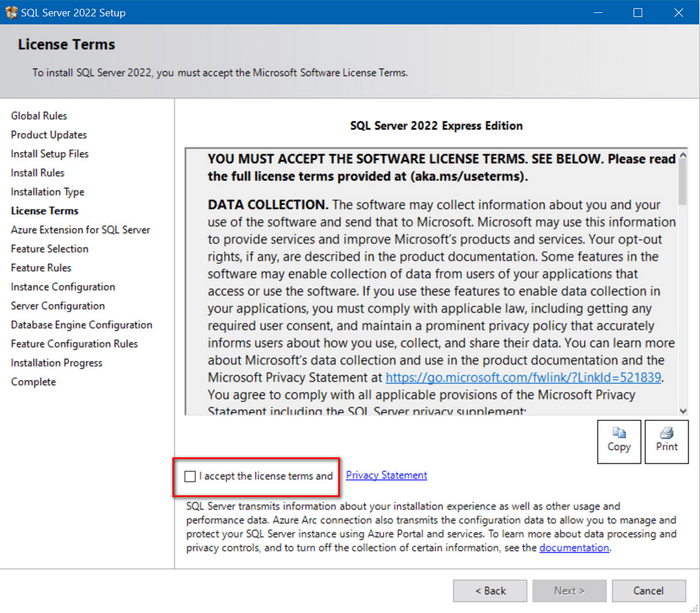Click the Cancel button
Viewport: 700px width, 613px height.
[649, 591]
